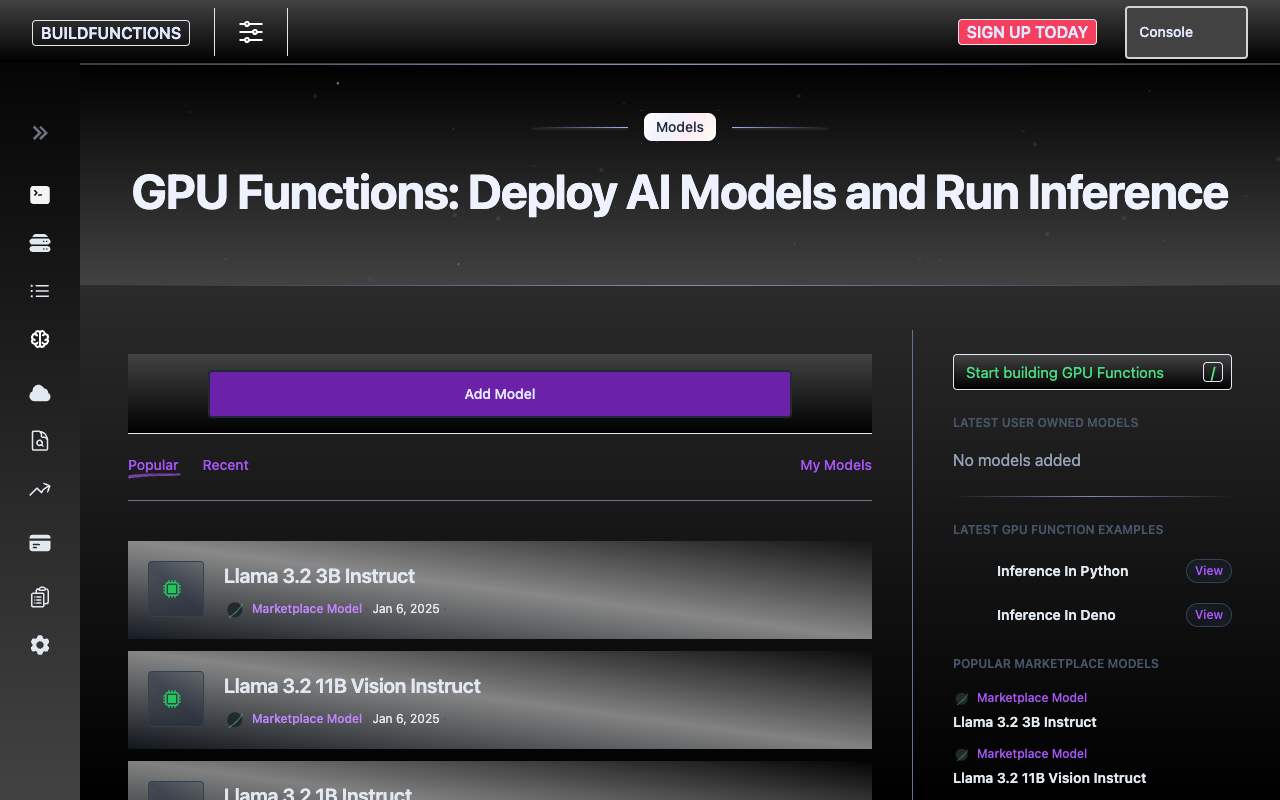Open the terminal icon in sidebar
This screenshot has height=800, width=1280.
[x=40, y=195]
